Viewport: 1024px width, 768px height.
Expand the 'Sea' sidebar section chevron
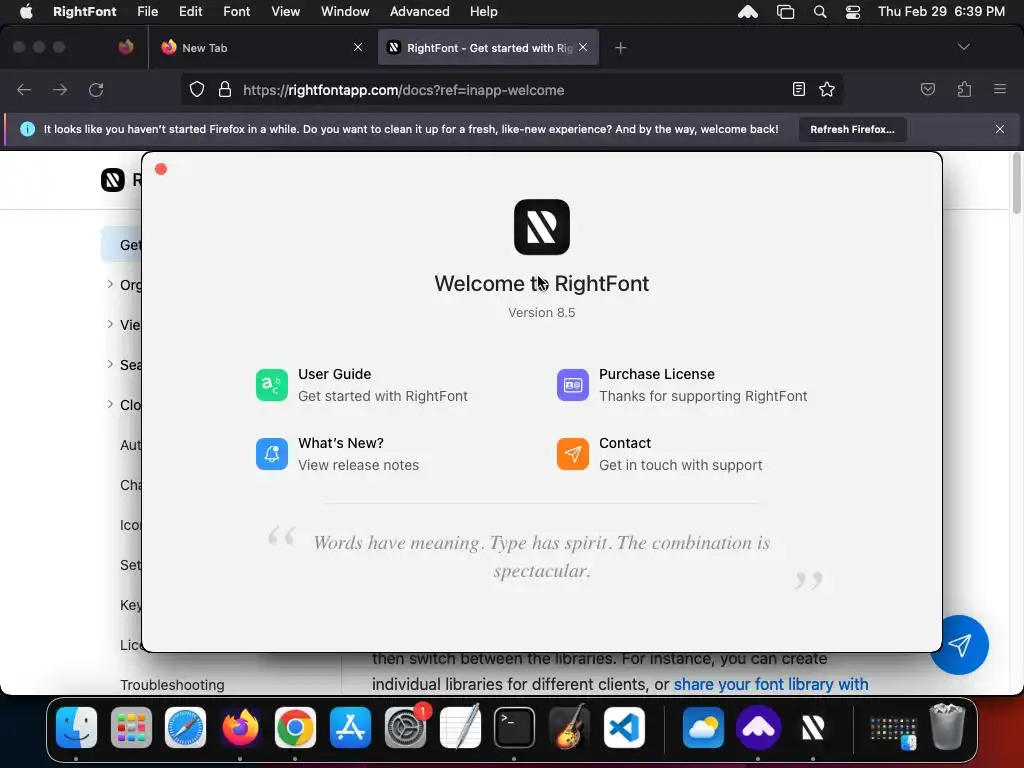coord(110,364)
